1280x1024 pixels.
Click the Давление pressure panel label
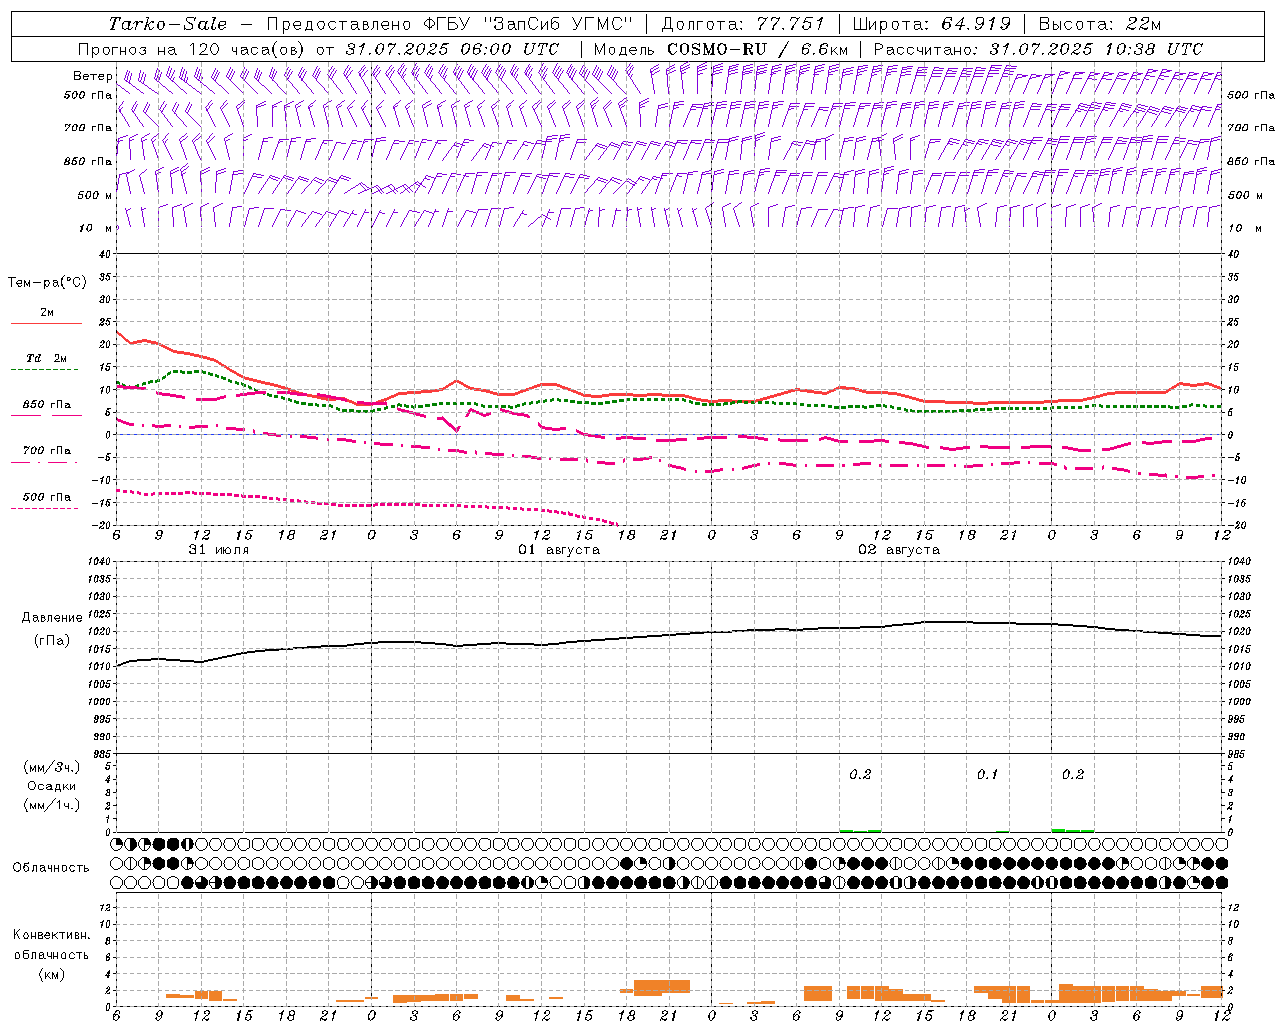(52, 618)
